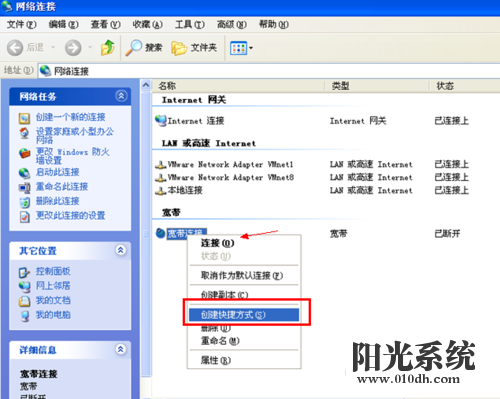Open the Search (搜索) toolbar tool
The image size is (500, 399).
pyautogui.click(x=144, y=48)
